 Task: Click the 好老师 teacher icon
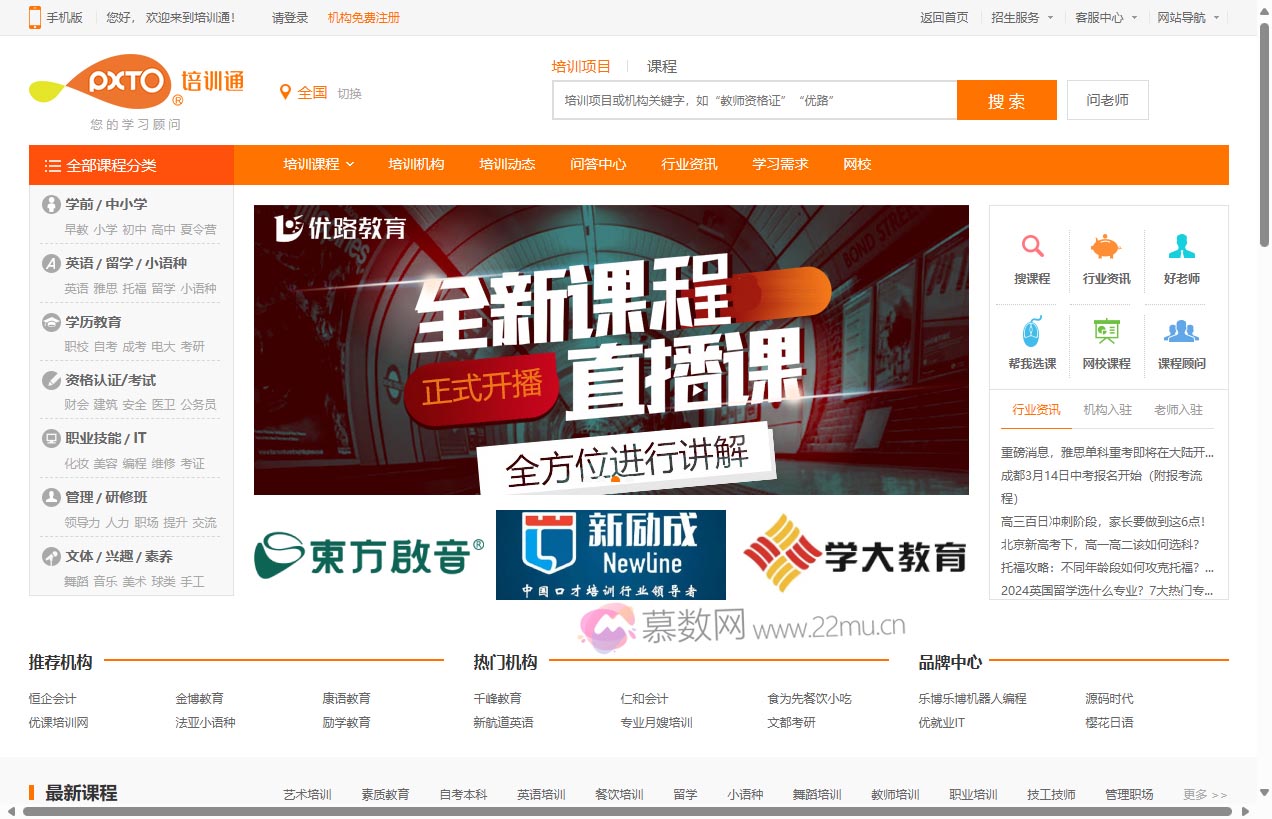(1181, 247)
